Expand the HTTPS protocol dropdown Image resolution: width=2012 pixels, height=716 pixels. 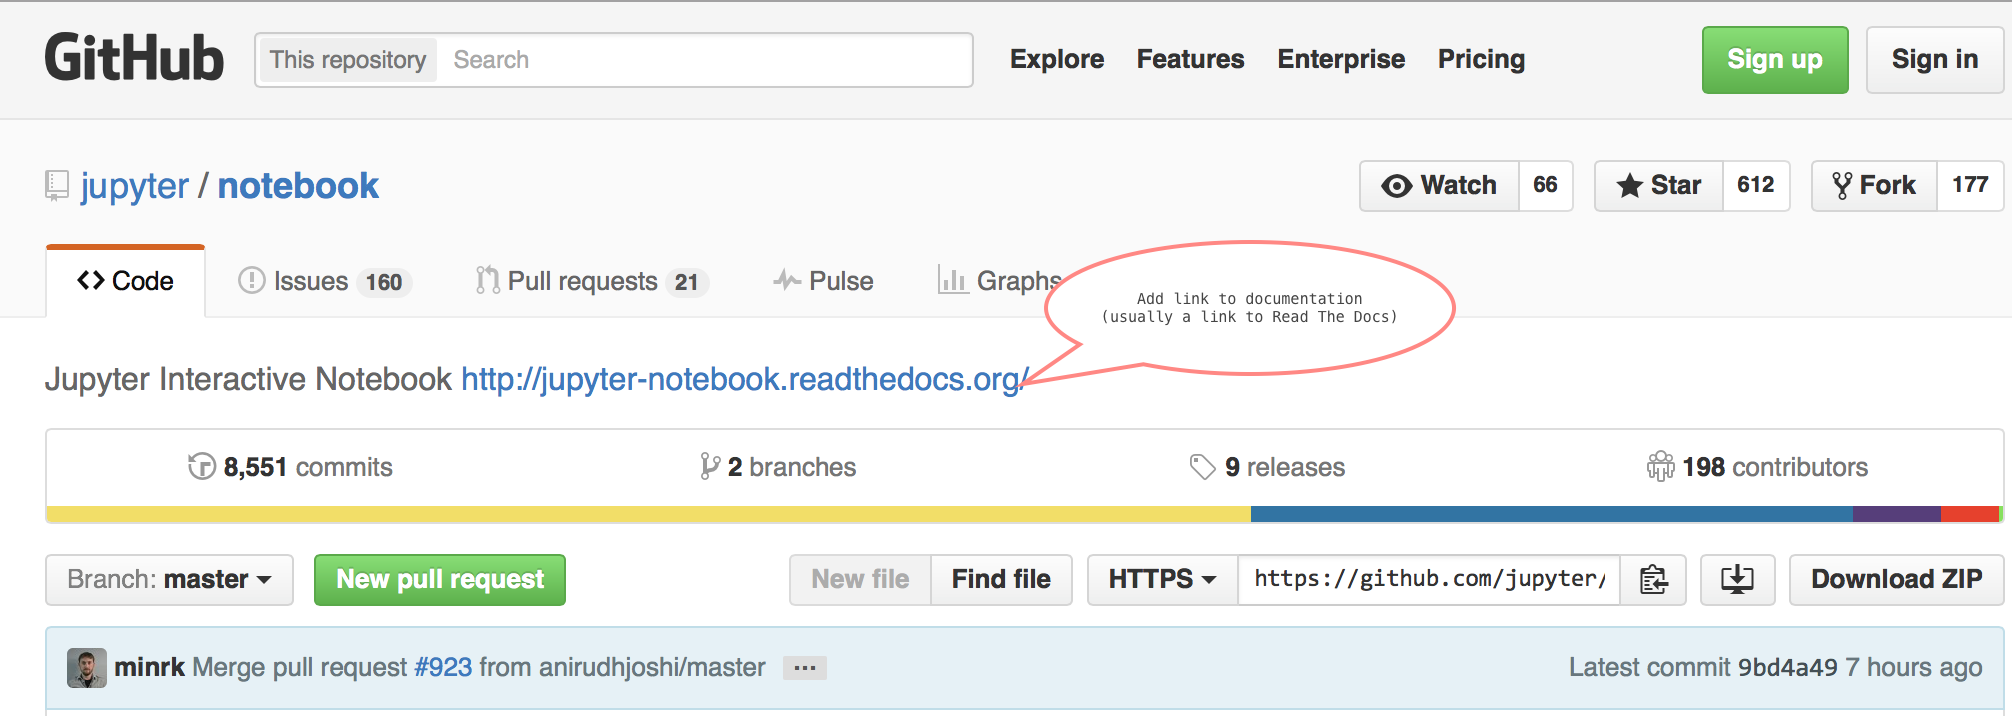pos(1162,580)
